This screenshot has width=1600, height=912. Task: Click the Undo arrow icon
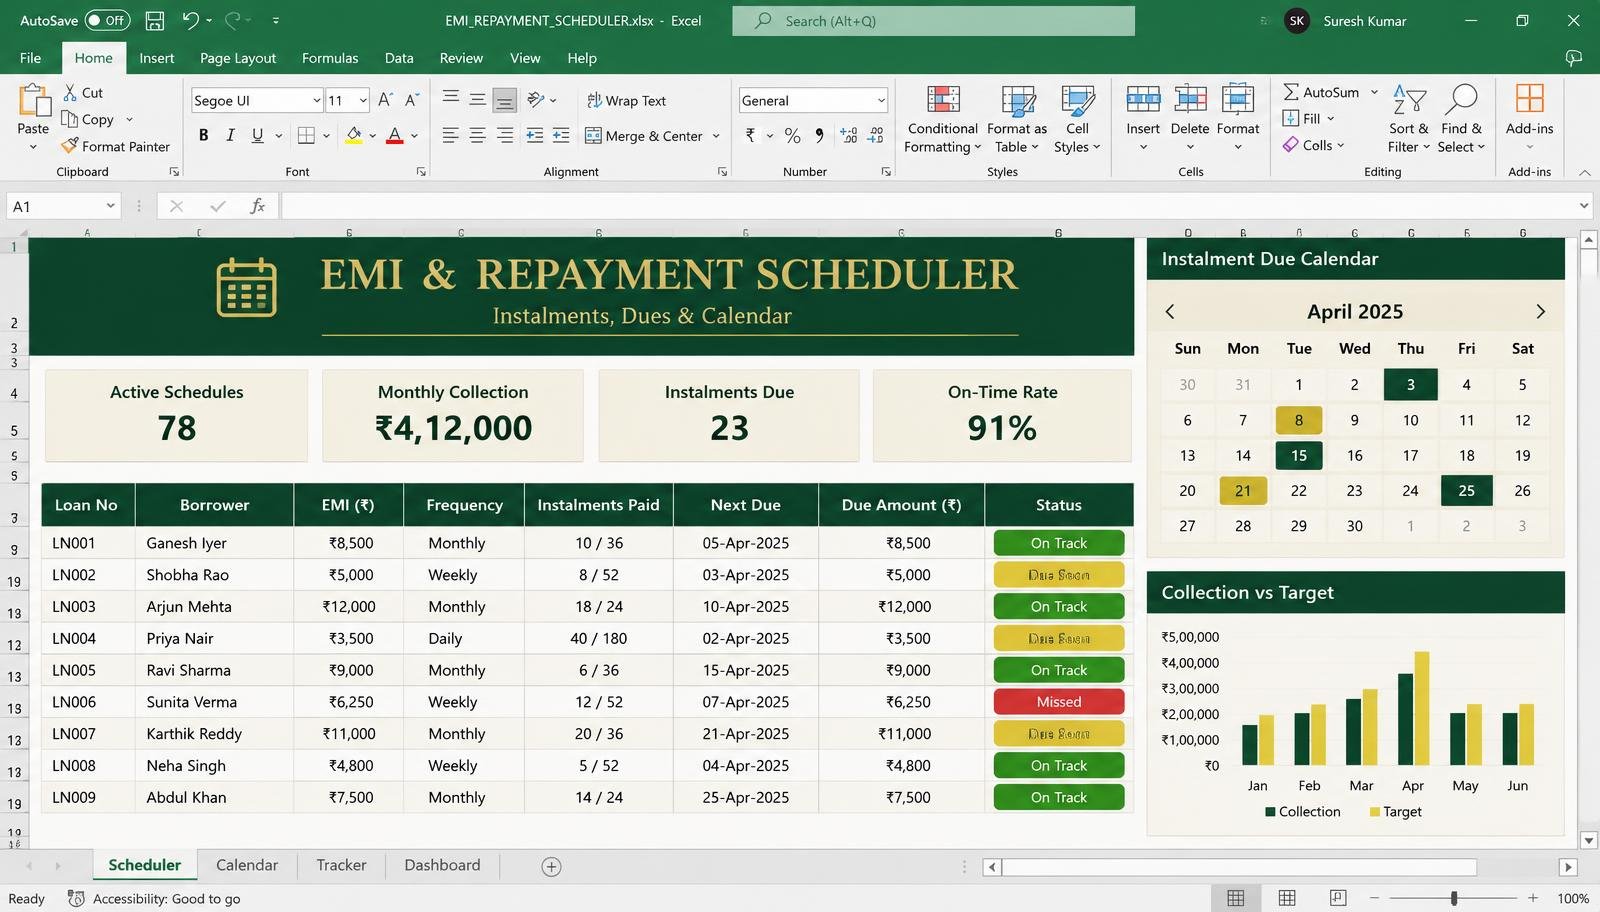tap(190, 20)
